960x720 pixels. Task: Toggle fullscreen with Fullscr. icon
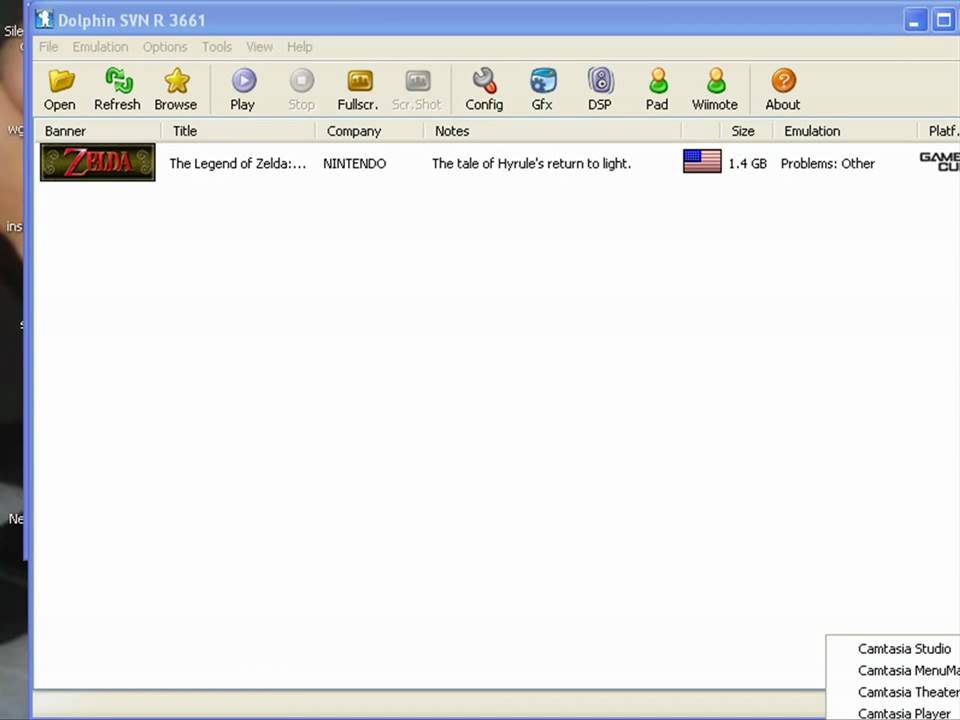click(358, 89)
